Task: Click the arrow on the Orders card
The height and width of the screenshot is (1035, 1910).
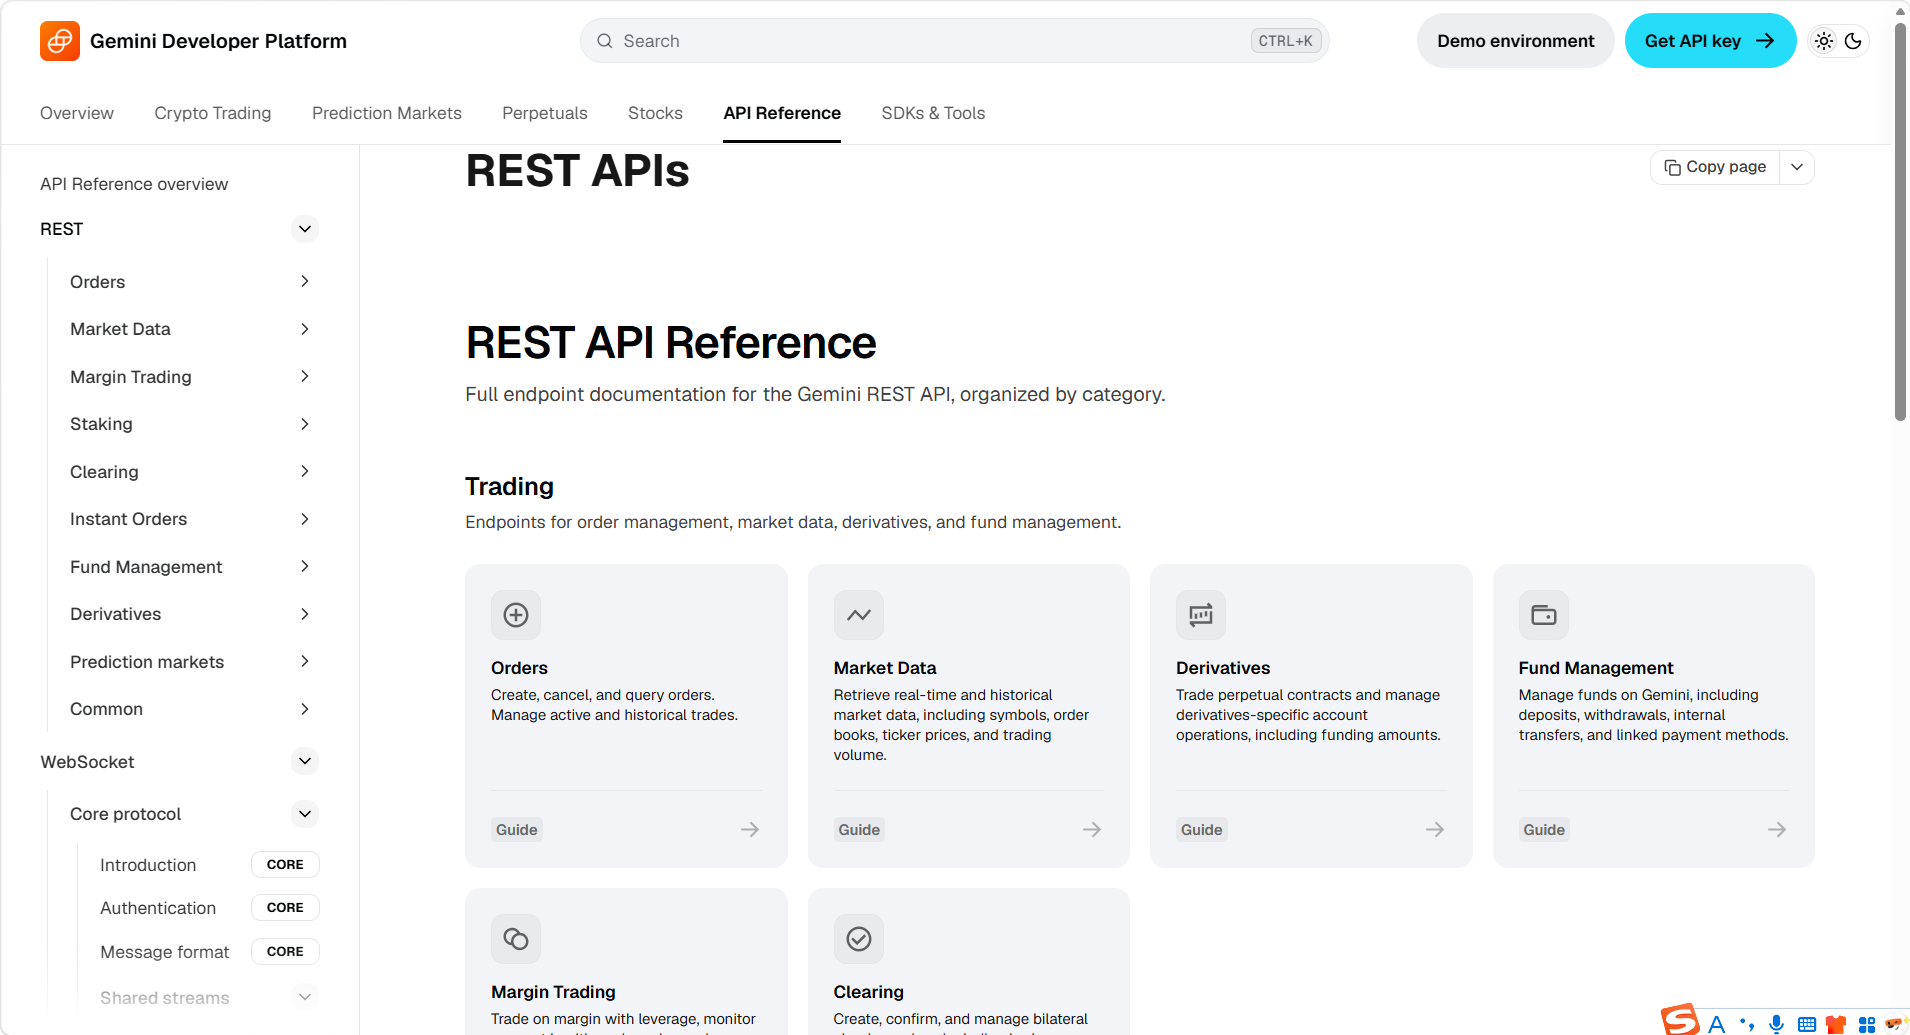Action: 750,830
